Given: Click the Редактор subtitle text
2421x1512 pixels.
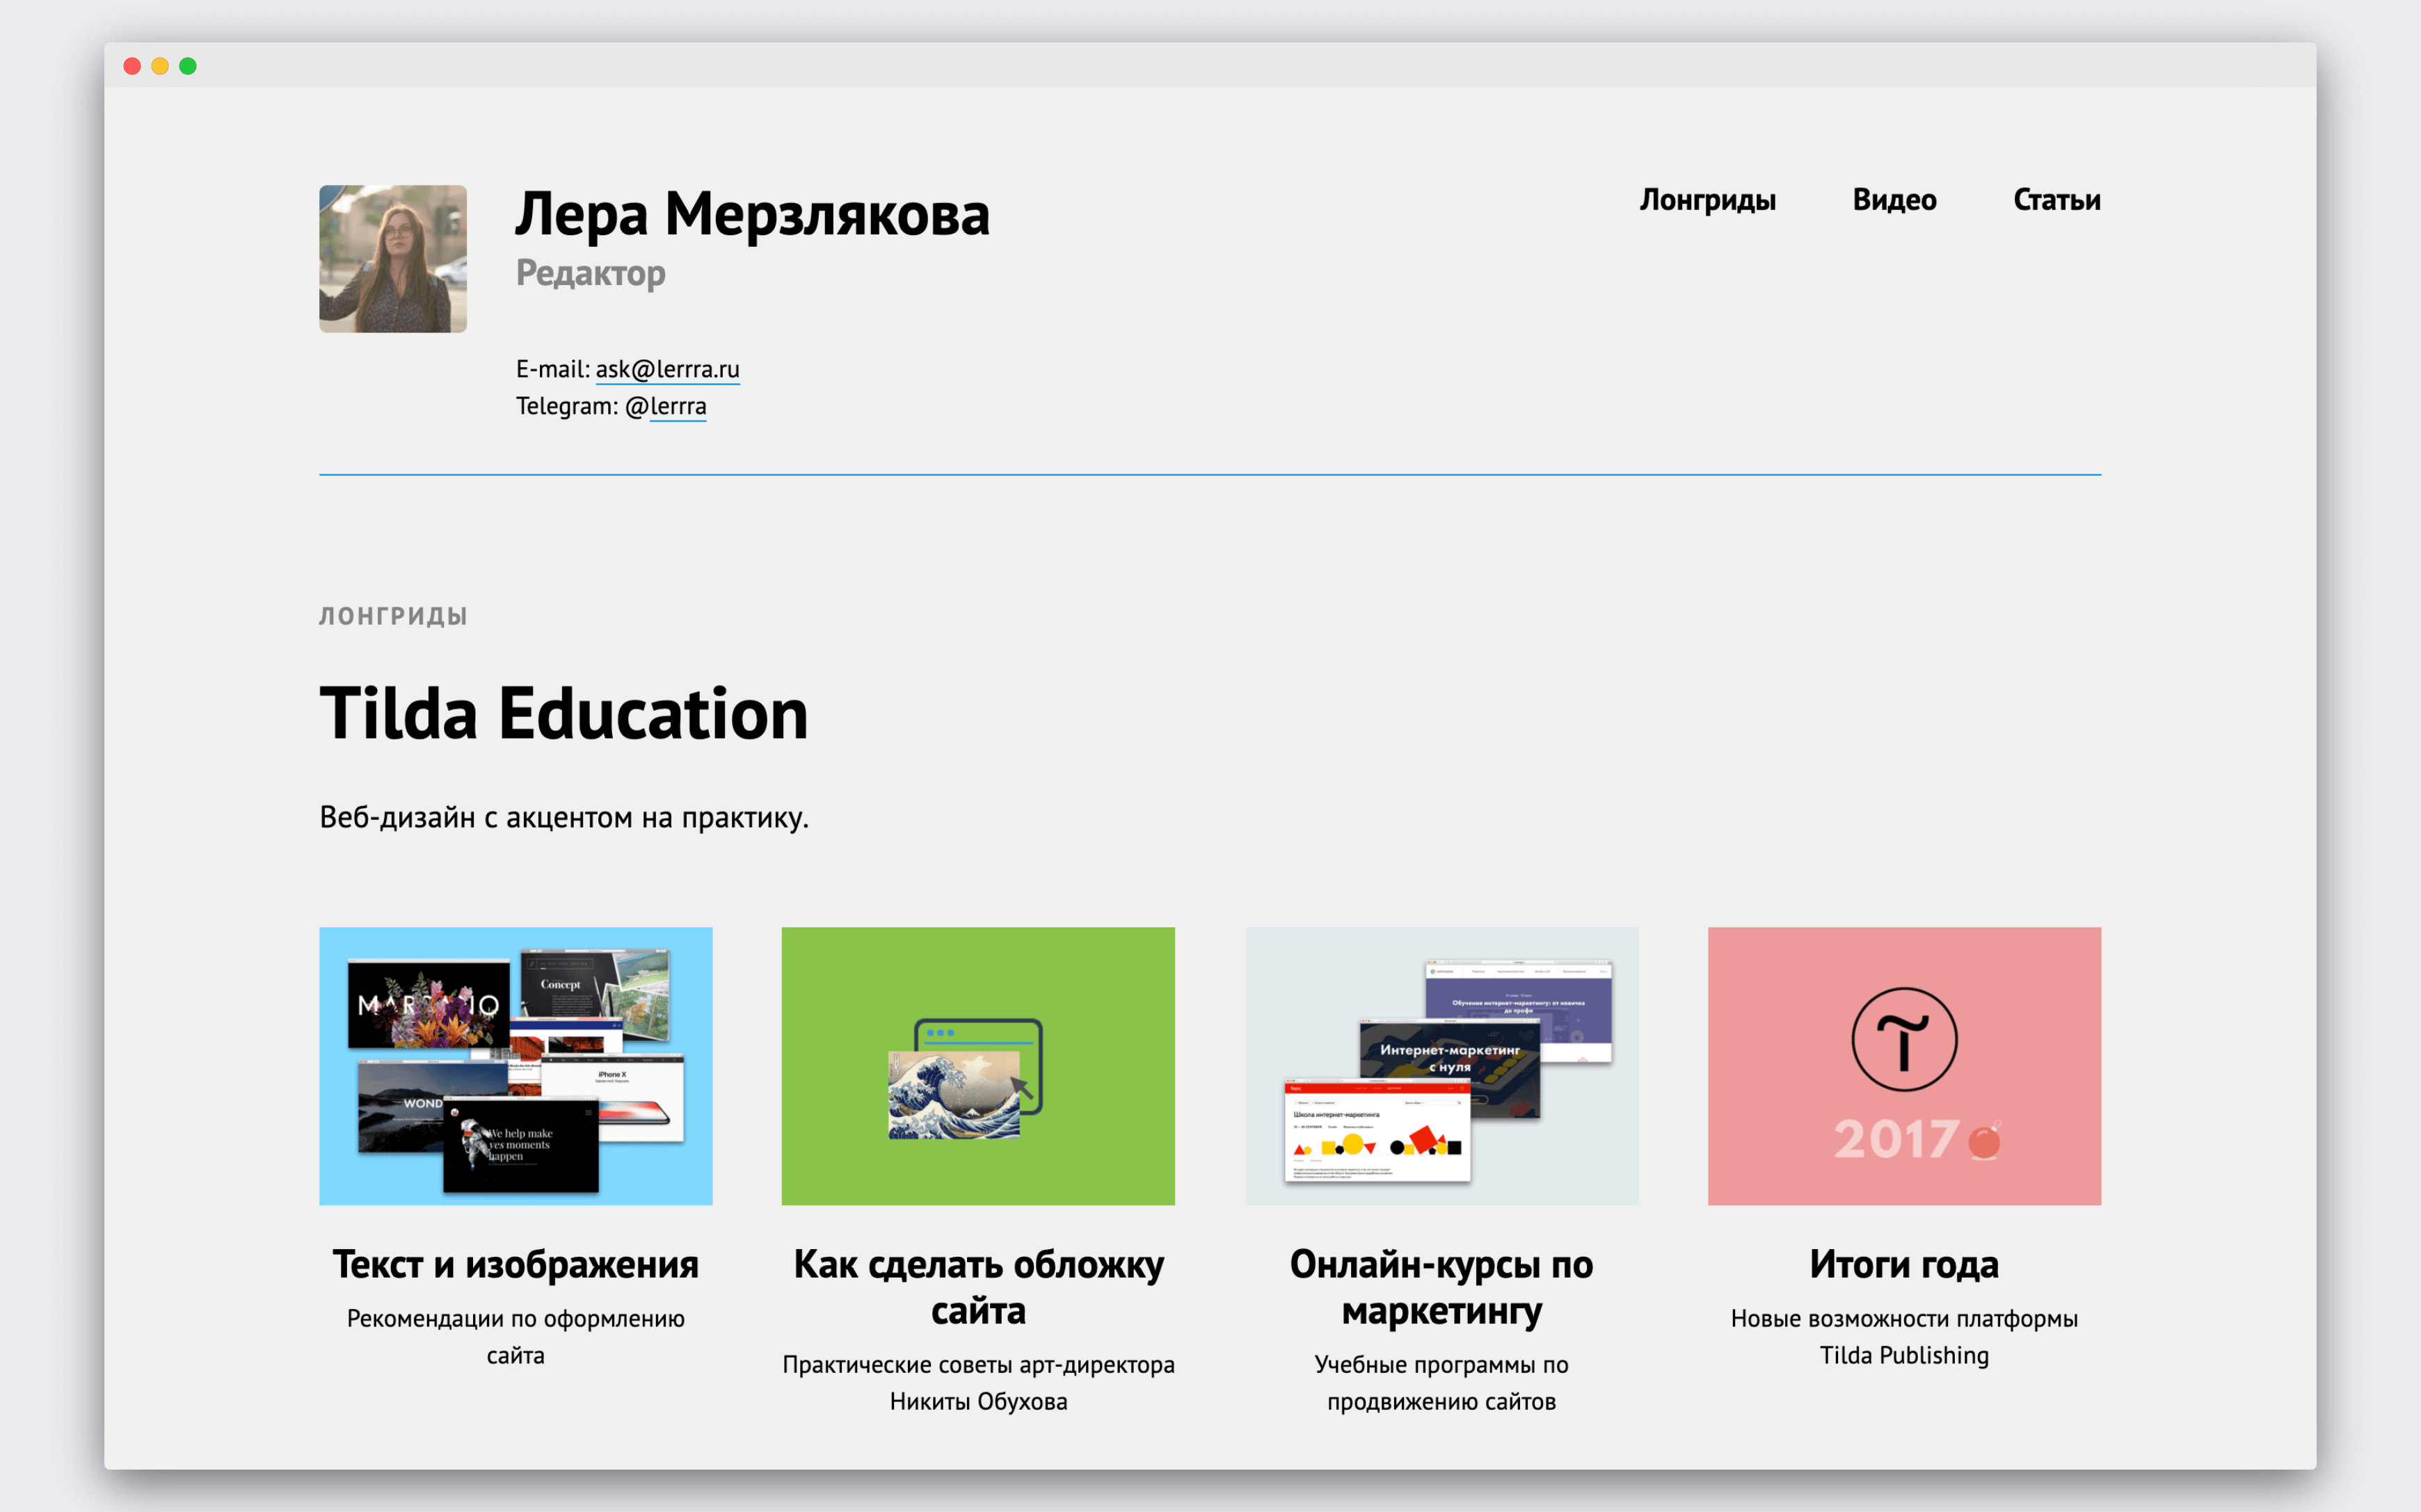Looking at the screenshot, I should 590,273.
